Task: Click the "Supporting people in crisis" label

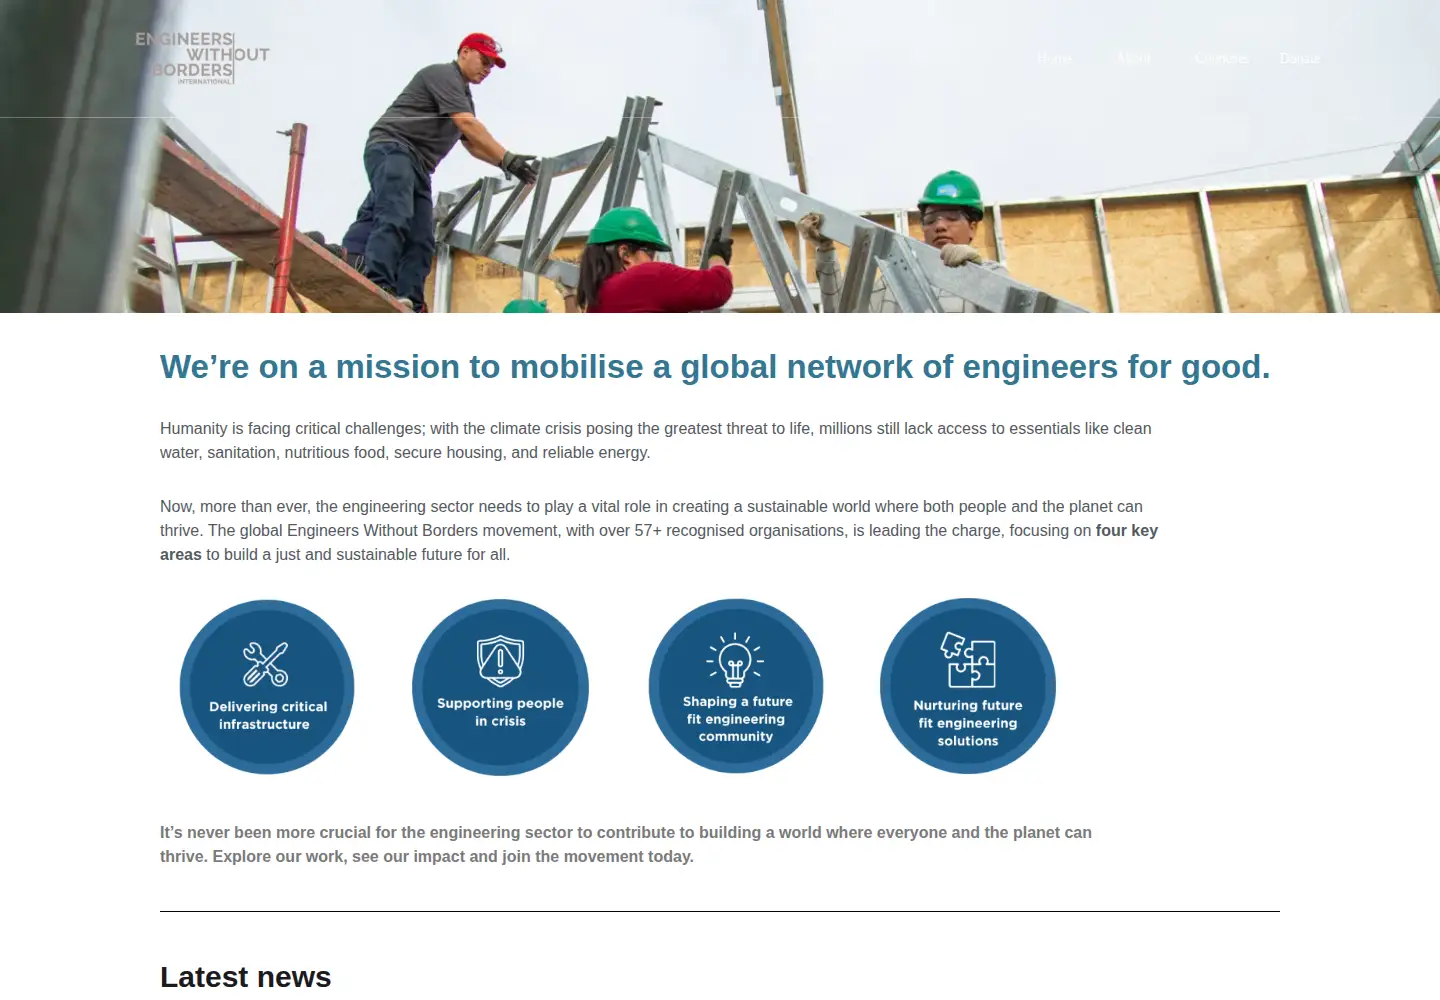Action: 500,712
